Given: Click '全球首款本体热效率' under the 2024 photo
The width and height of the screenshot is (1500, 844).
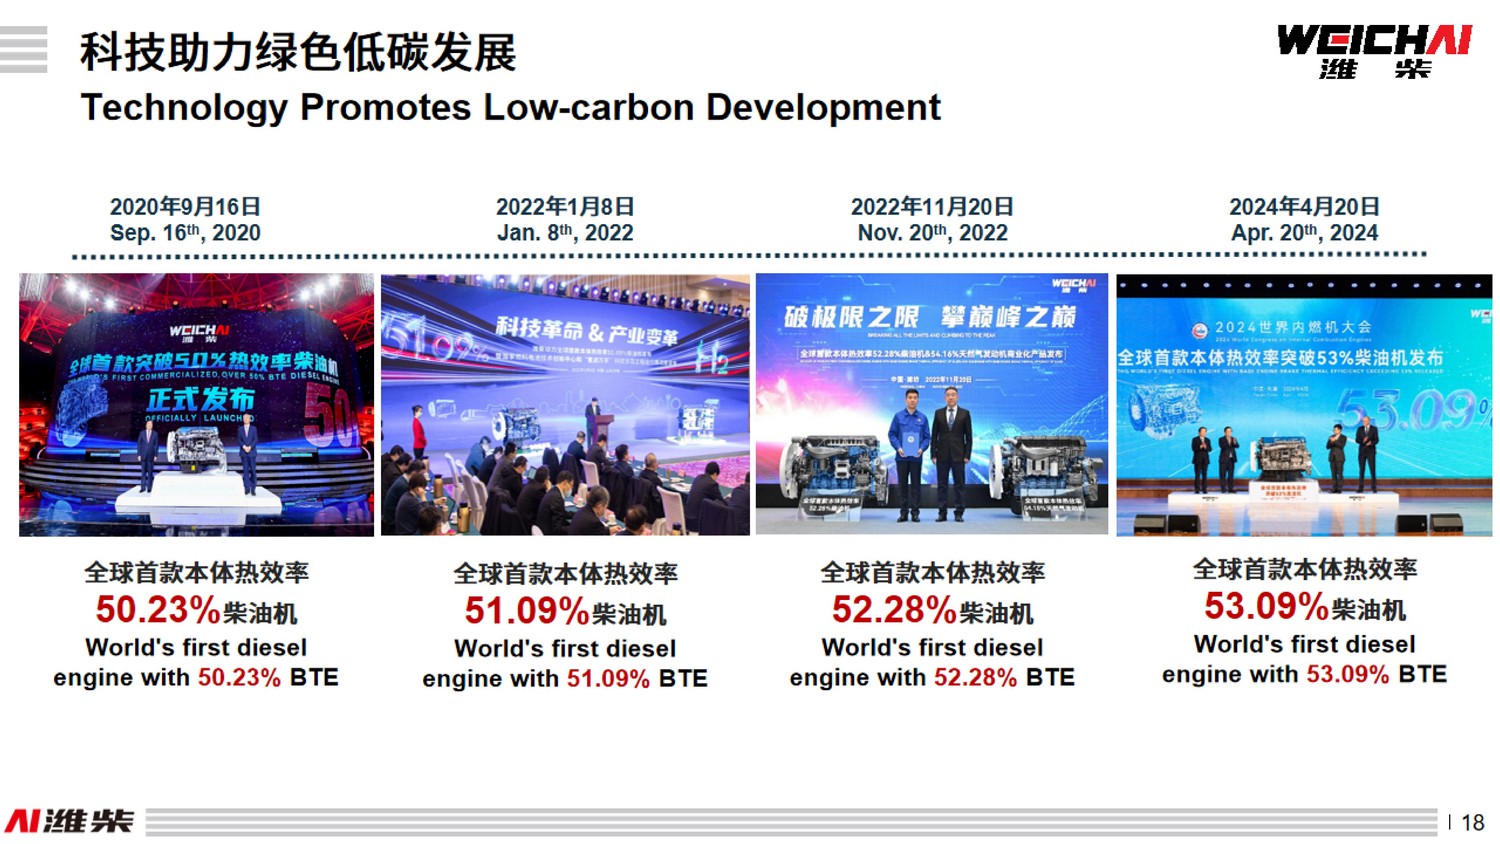Looking at the screenshot, I should 1304,570.
